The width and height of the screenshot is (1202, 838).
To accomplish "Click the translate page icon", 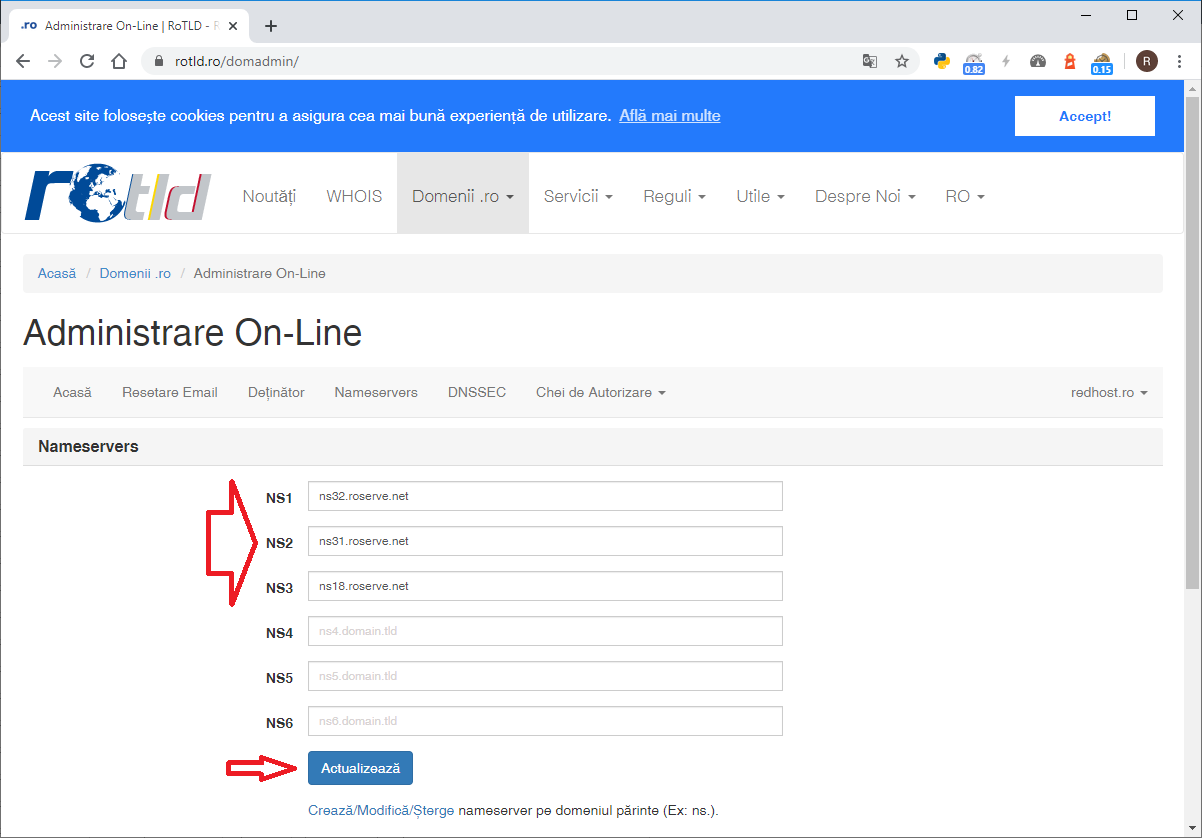I will coord(870,61).
